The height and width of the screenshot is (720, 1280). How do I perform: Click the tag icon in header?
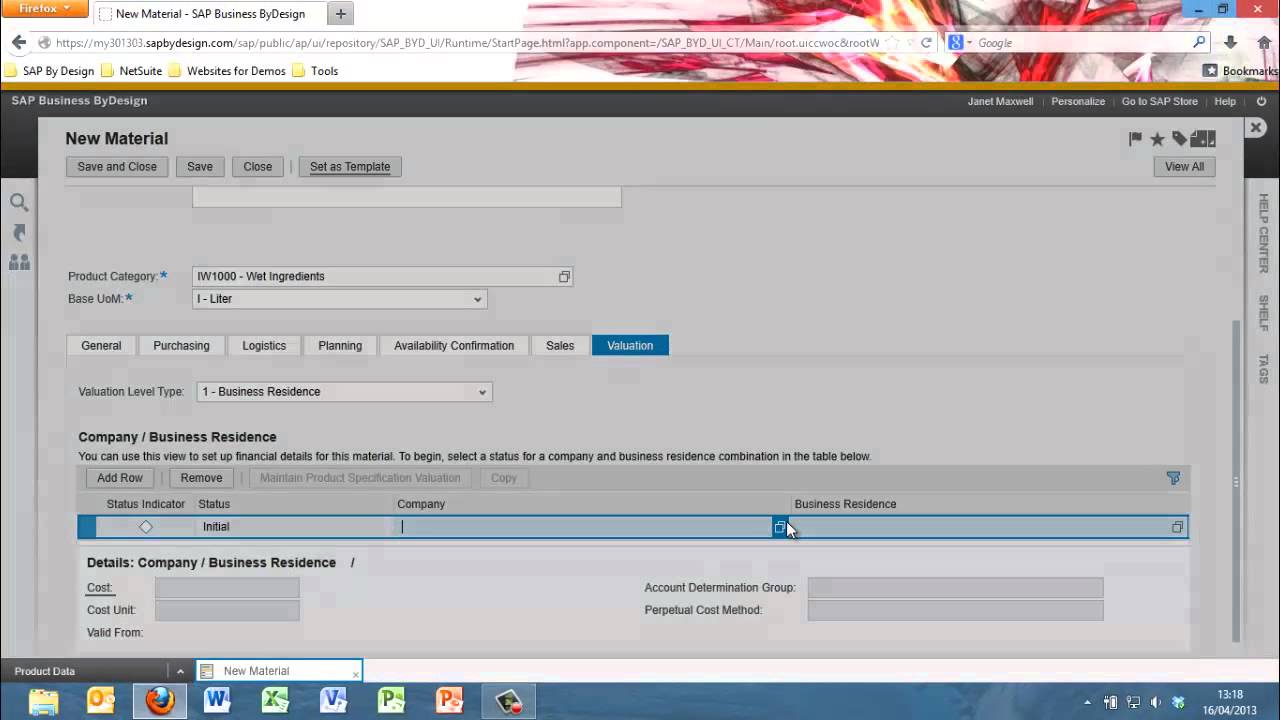click(x=1180, y=139)
